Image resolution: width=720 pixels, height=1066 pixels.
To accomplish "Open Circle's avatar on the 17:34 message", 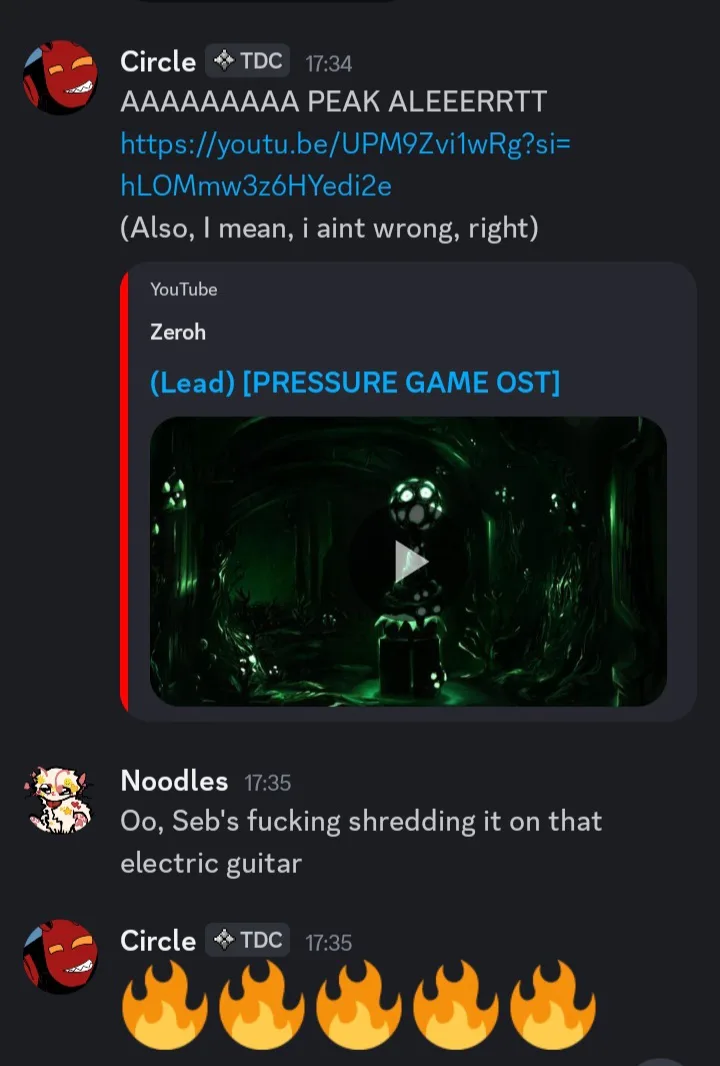I will click(61, 77).
